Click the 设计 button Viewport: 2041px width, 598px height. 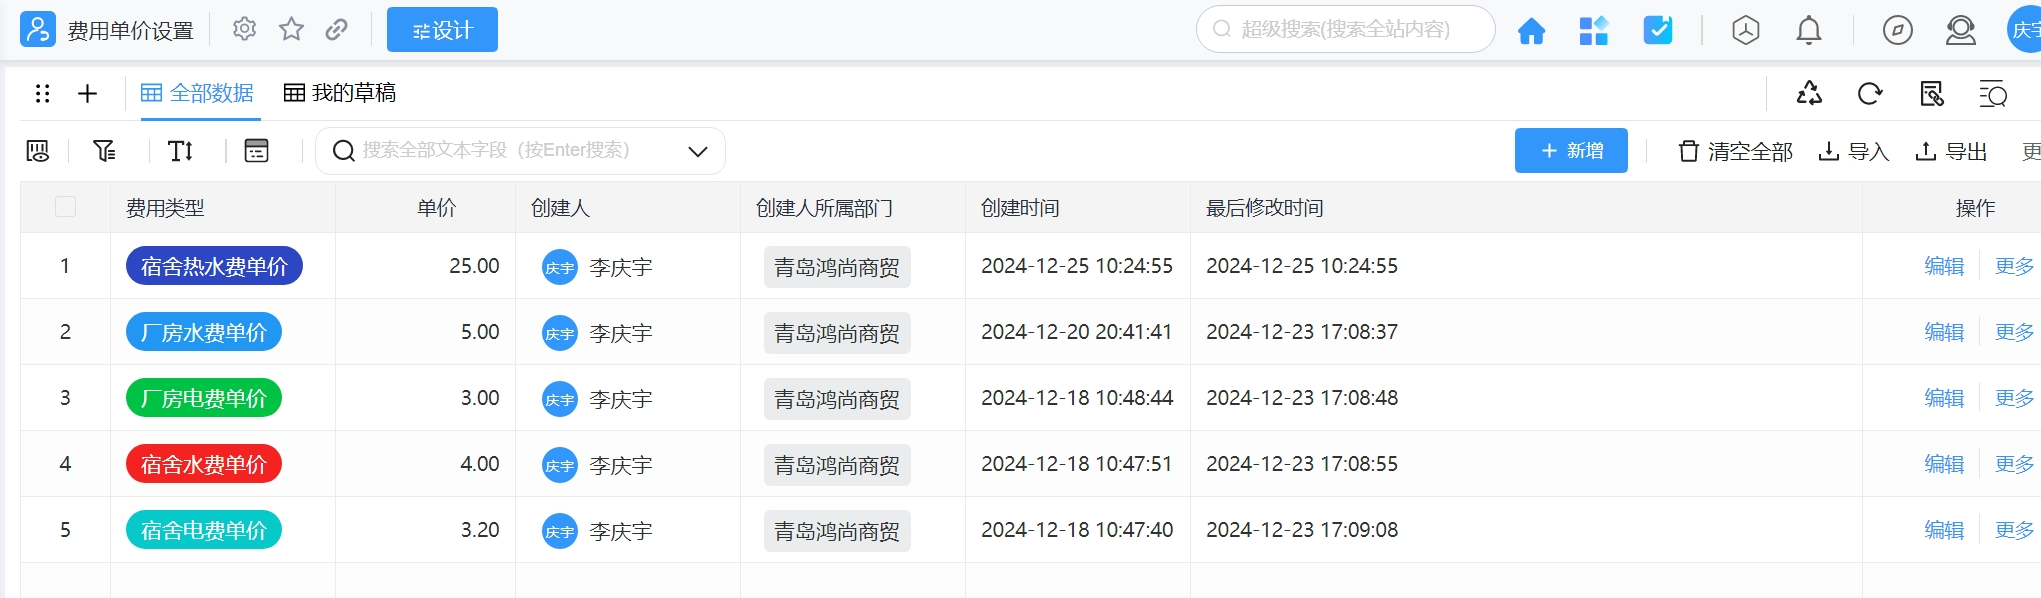[x=442, y=30]
